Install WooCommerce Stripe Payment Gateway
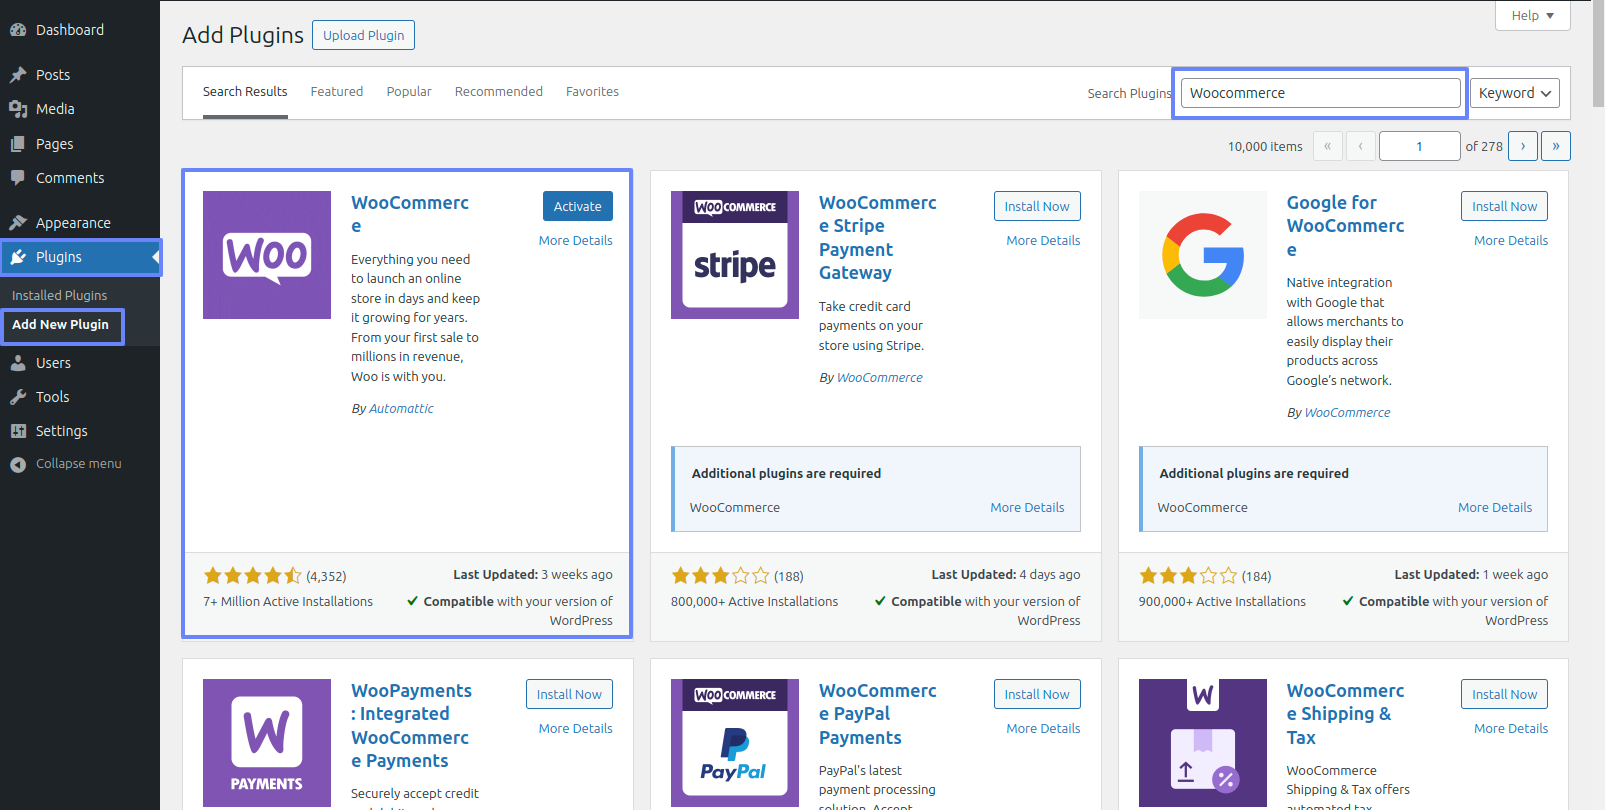 pos(1036,206)
